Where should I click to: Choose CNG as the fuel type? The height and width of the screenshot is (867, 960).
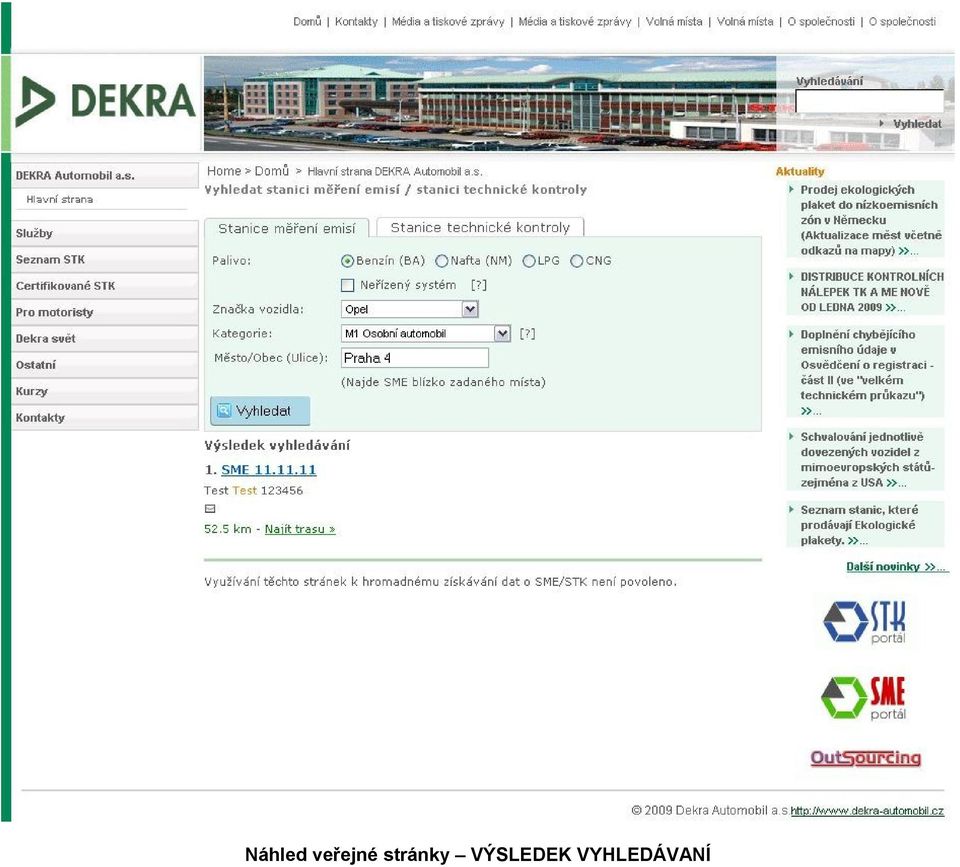(x=576, y=261)
